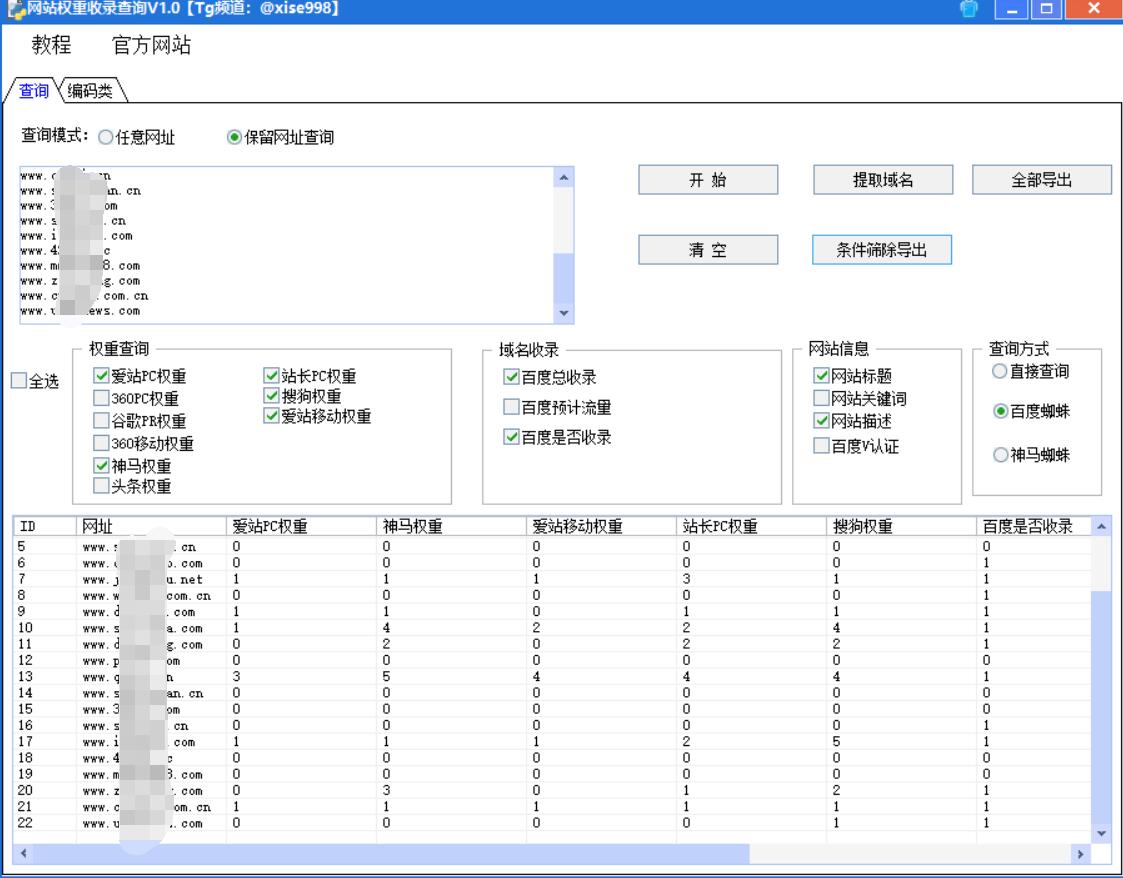The height and width of the screenshot is (878, 1123).
Task: Click the 网址 column header
Action: point(151,526)
